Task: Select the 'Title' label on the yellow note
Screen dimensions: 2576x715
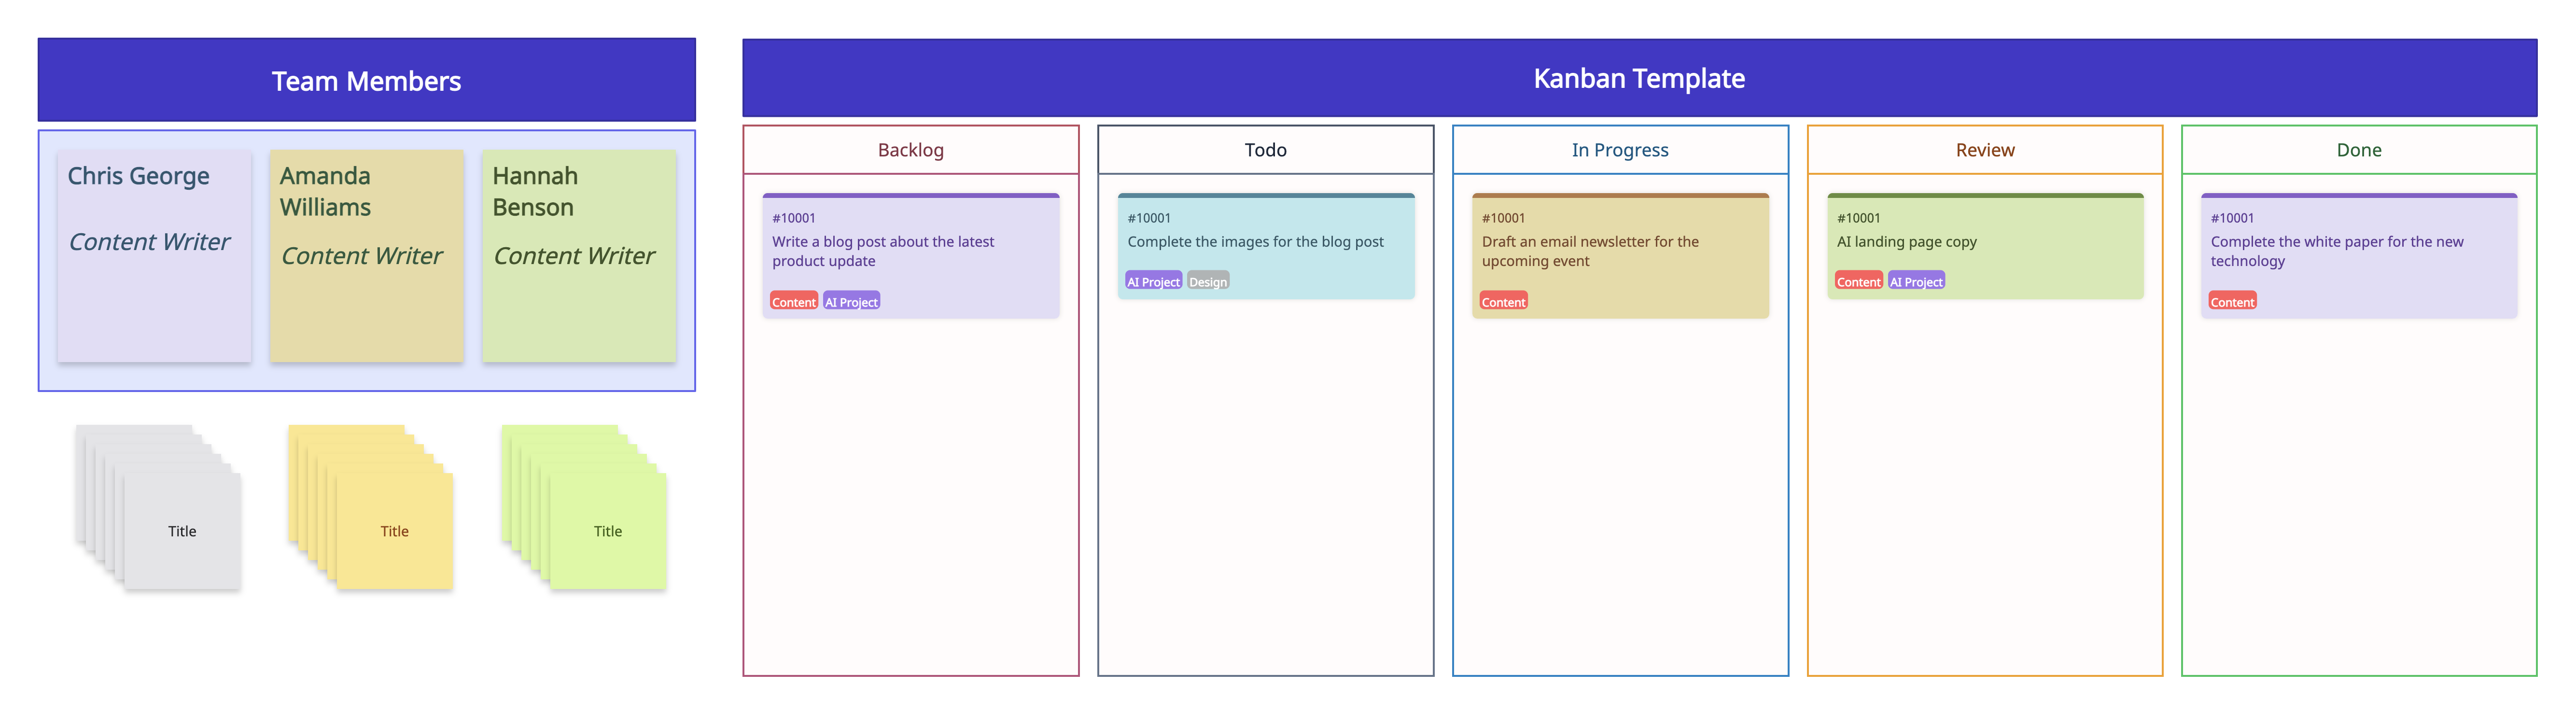Action: pyautogui.click(x=394, y=531)
